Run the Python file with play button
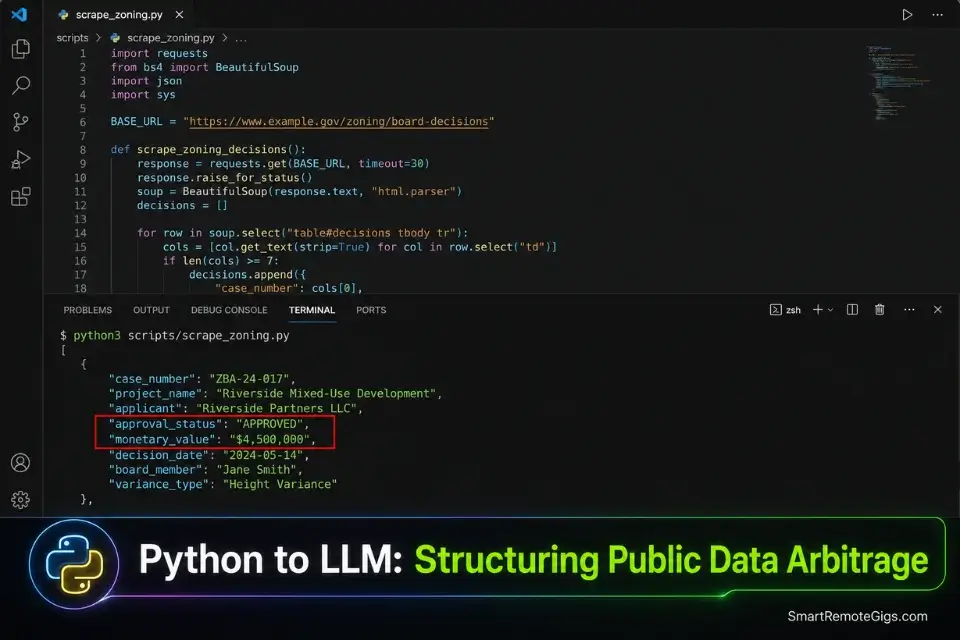The image size is (960, 640). tap(907, 15)
